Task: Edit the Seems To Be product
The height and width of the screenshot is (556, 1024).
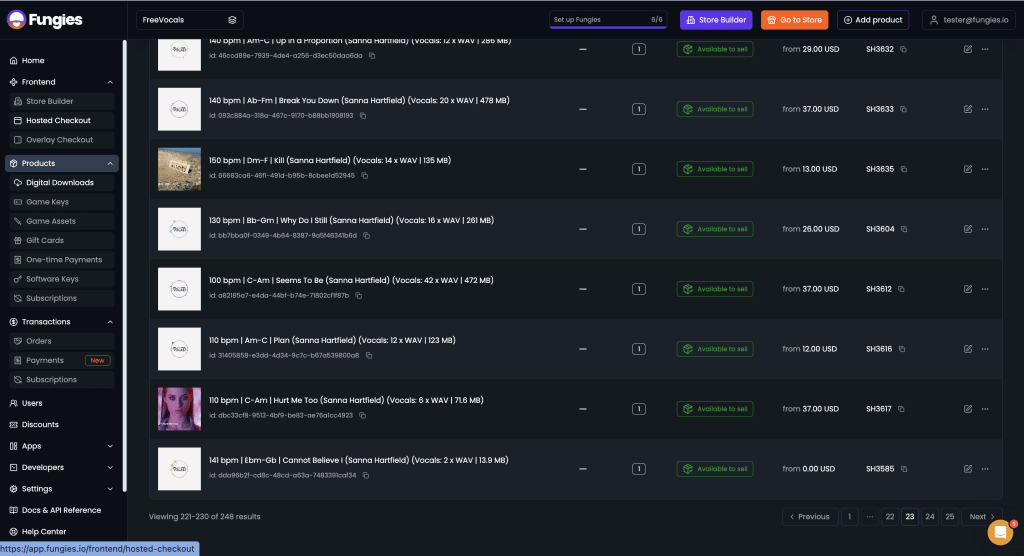Action: pos(968,289)
